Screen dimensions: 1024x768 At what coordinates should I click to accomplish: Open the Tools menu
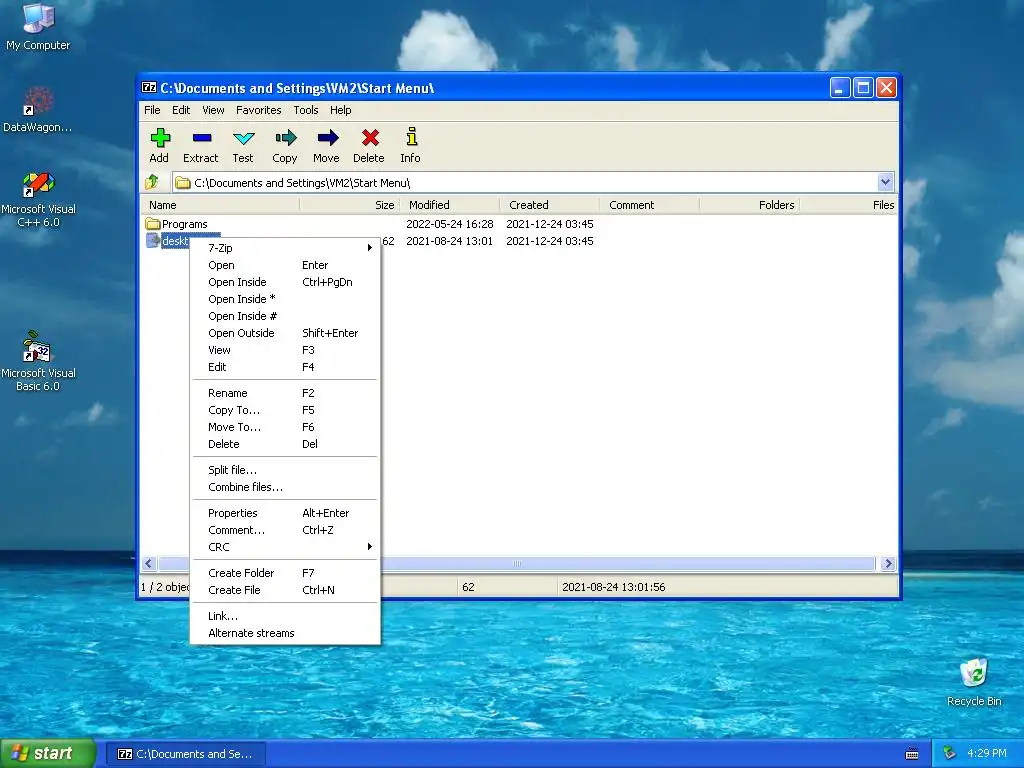coord(306,110)
